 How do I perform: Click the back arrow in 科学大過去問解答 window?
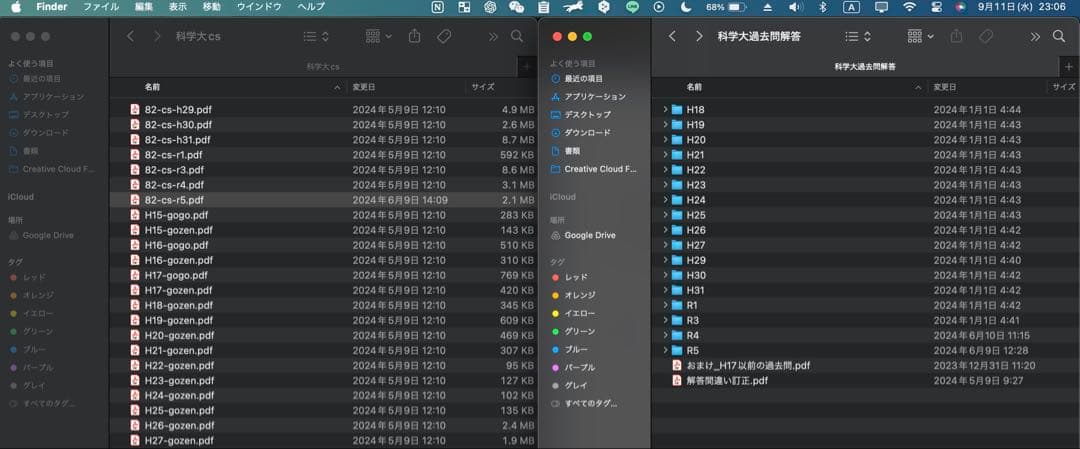(x=672, y=36)
